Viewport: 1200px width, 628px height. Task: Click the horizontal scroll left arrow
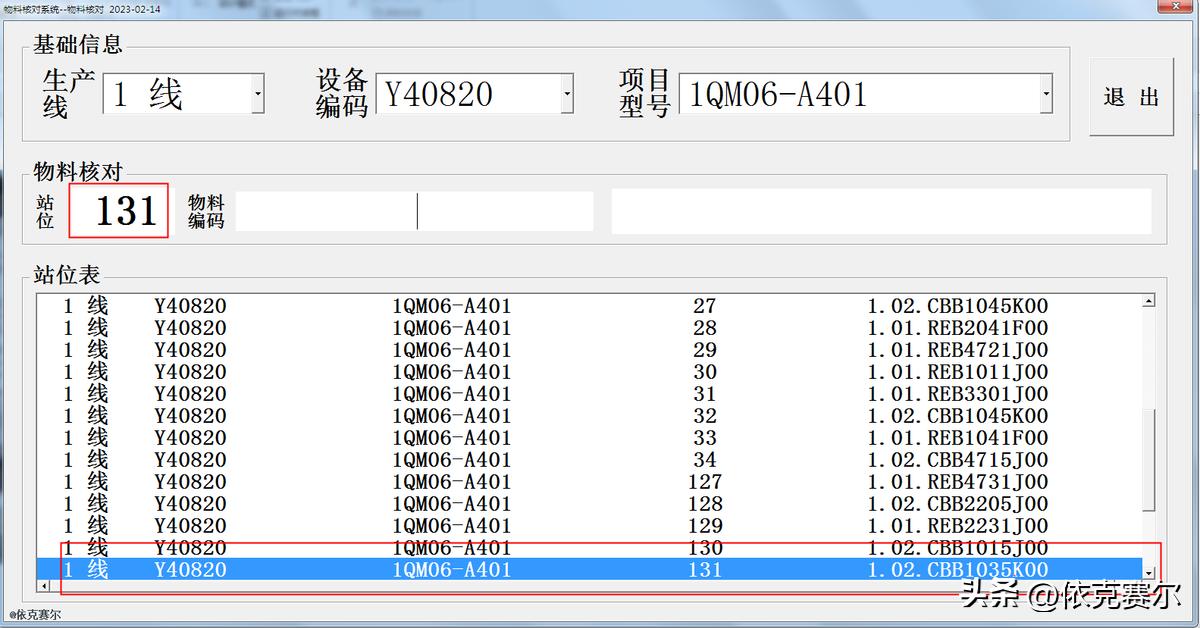[42, 584]
